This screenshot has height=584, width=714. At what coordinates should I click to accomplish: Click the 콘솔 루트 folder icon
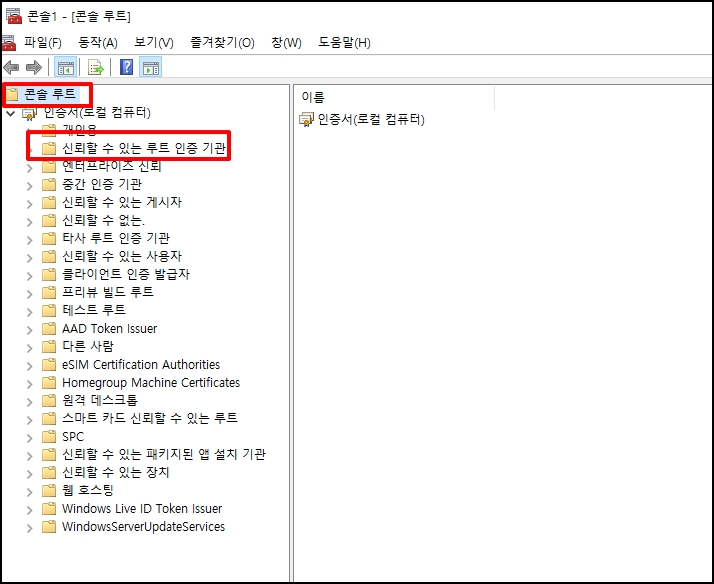tap(11, 94)
